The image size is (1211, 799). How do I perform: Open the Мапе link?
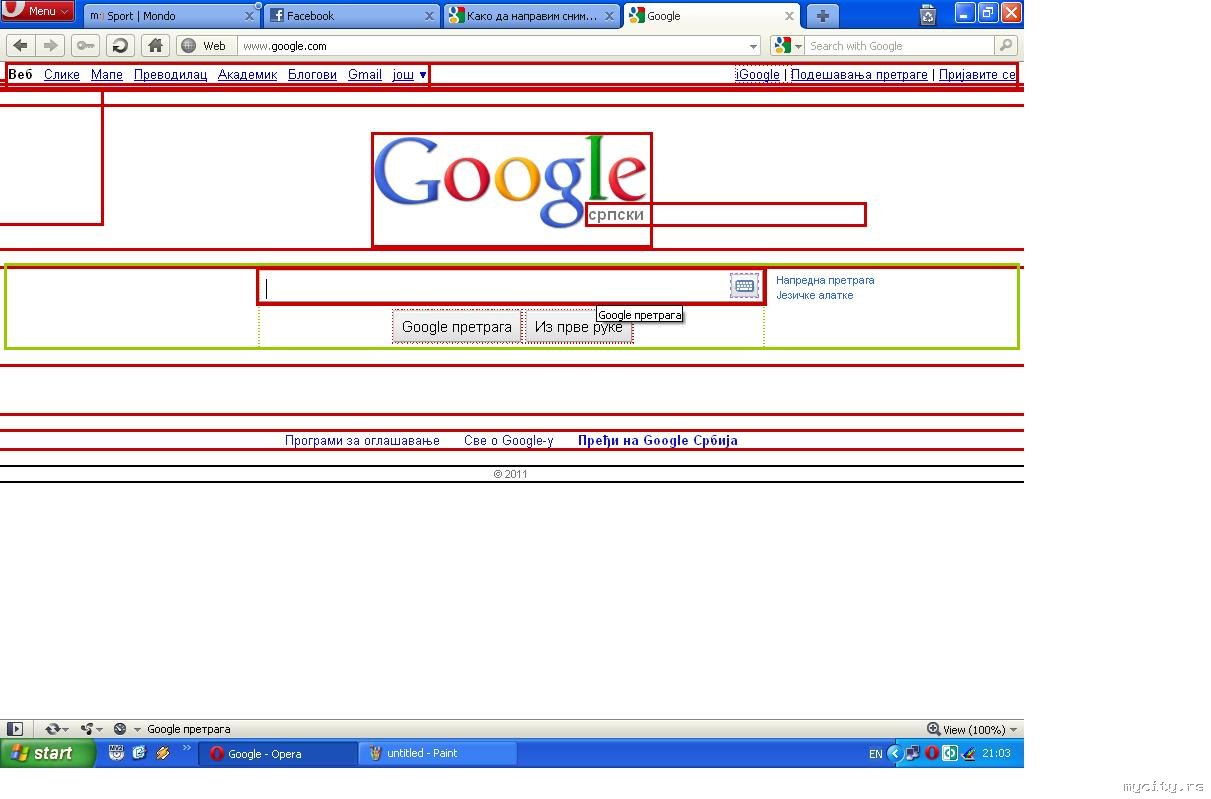coord(107,75)
